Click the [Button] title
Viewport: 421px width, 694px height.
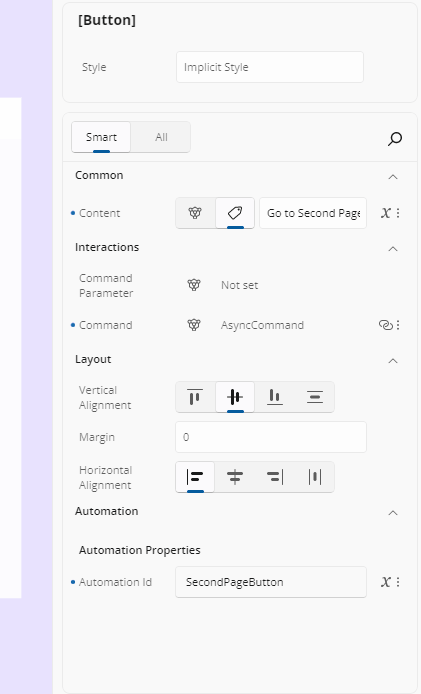(107, 20)
